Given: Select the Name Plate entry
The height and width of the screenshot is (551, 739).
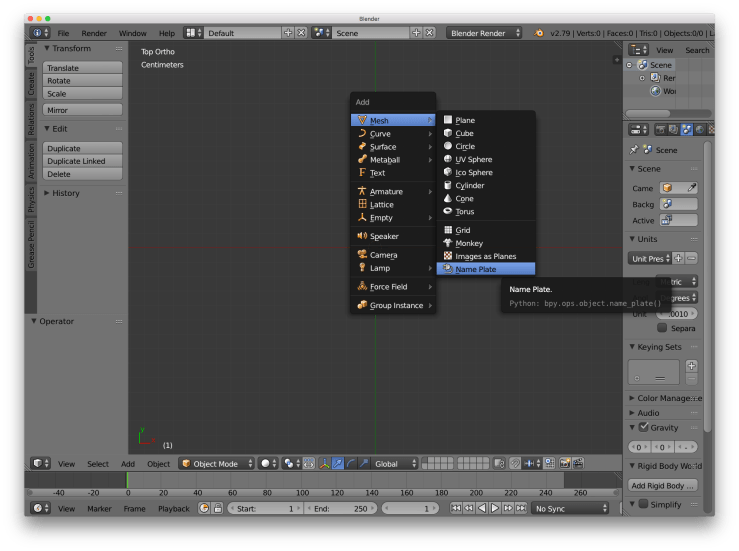Looking at the screenshot, I should [486, 269].
